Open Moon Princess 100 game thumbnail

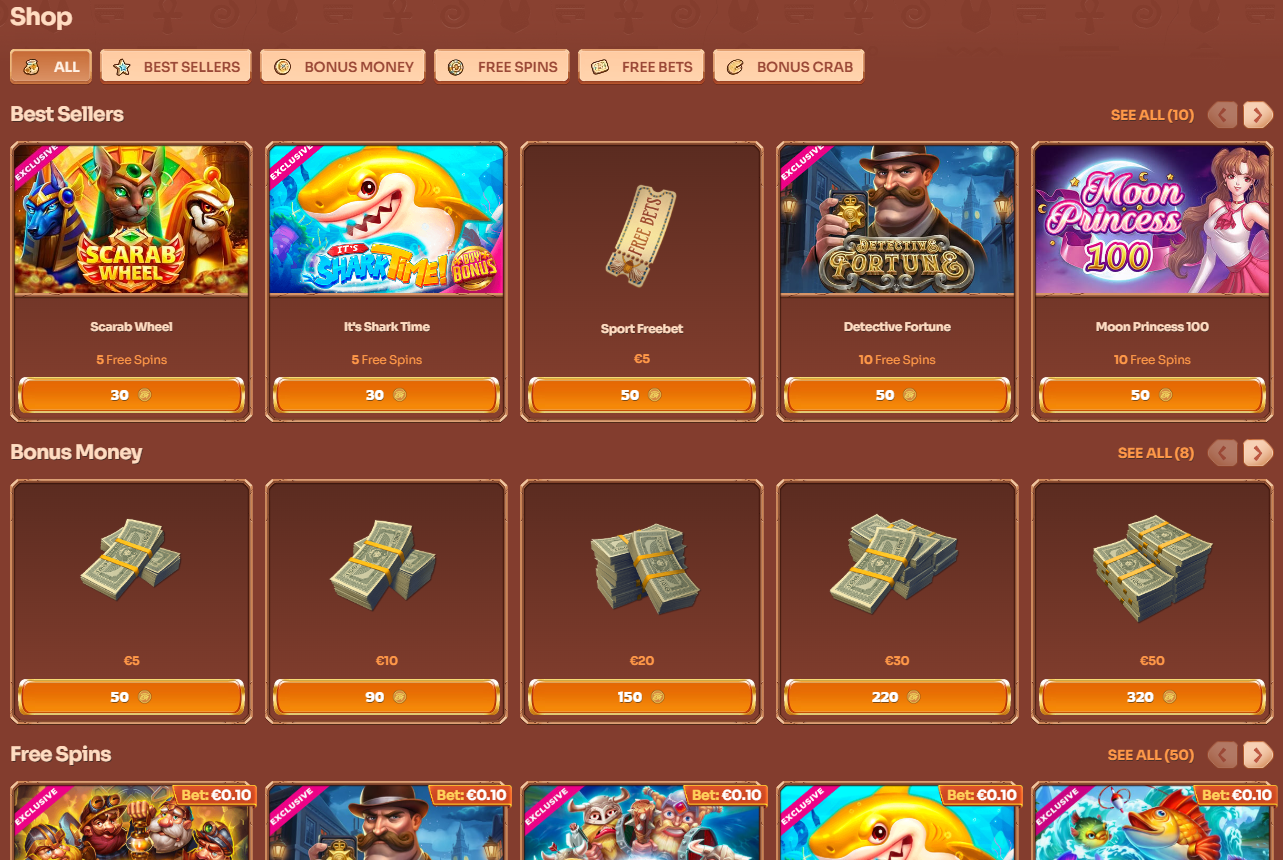[1152, 220]
